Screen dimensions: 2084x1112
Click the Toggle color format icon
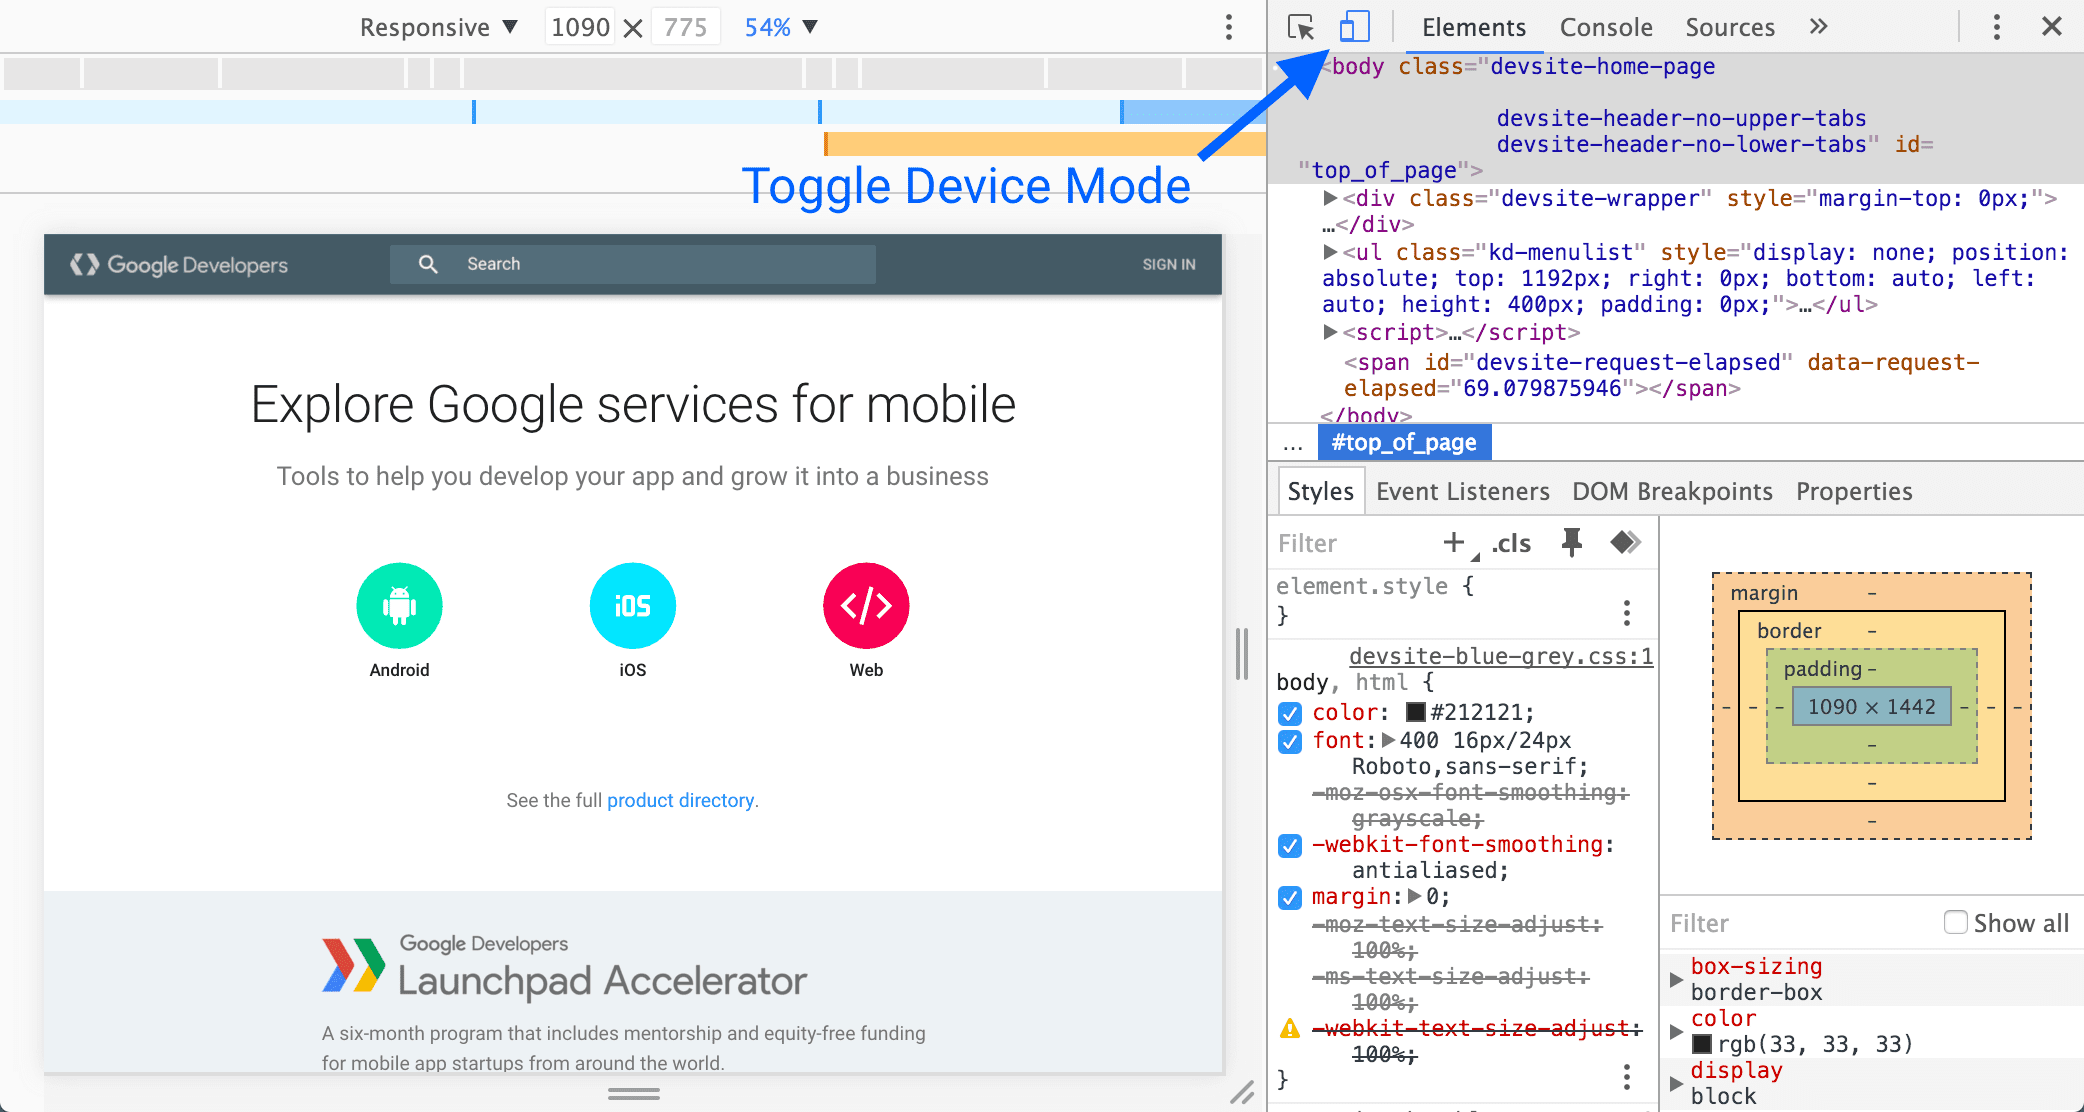click(x=1626, y=543)
